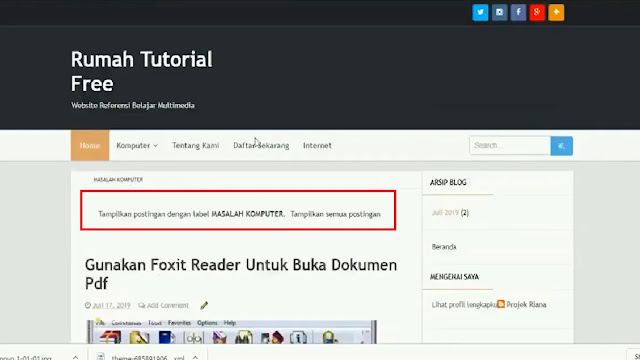The image size is (640, 360).
Task: Click the MASALAH KOMPUTER breadcrumb label
Action: tap(118, 180)
